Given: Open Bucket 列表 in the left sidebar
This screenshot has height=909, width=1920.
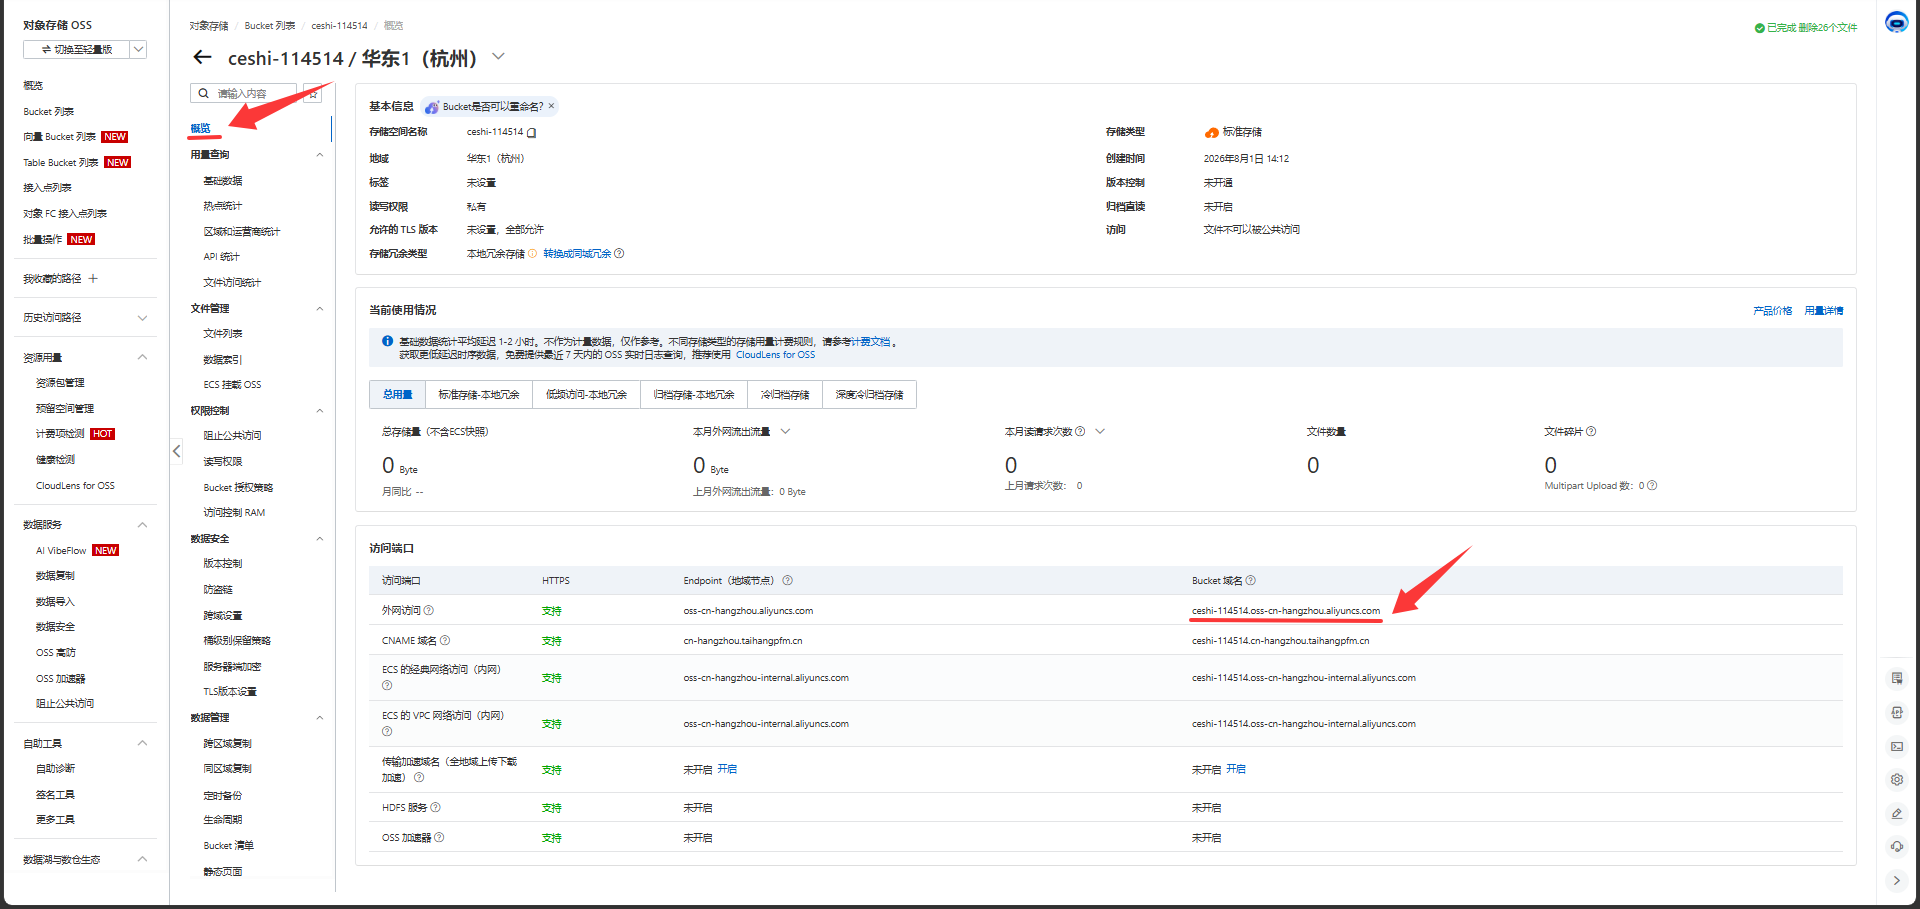Looking at the screenshot, I should (x=49, y=112).
